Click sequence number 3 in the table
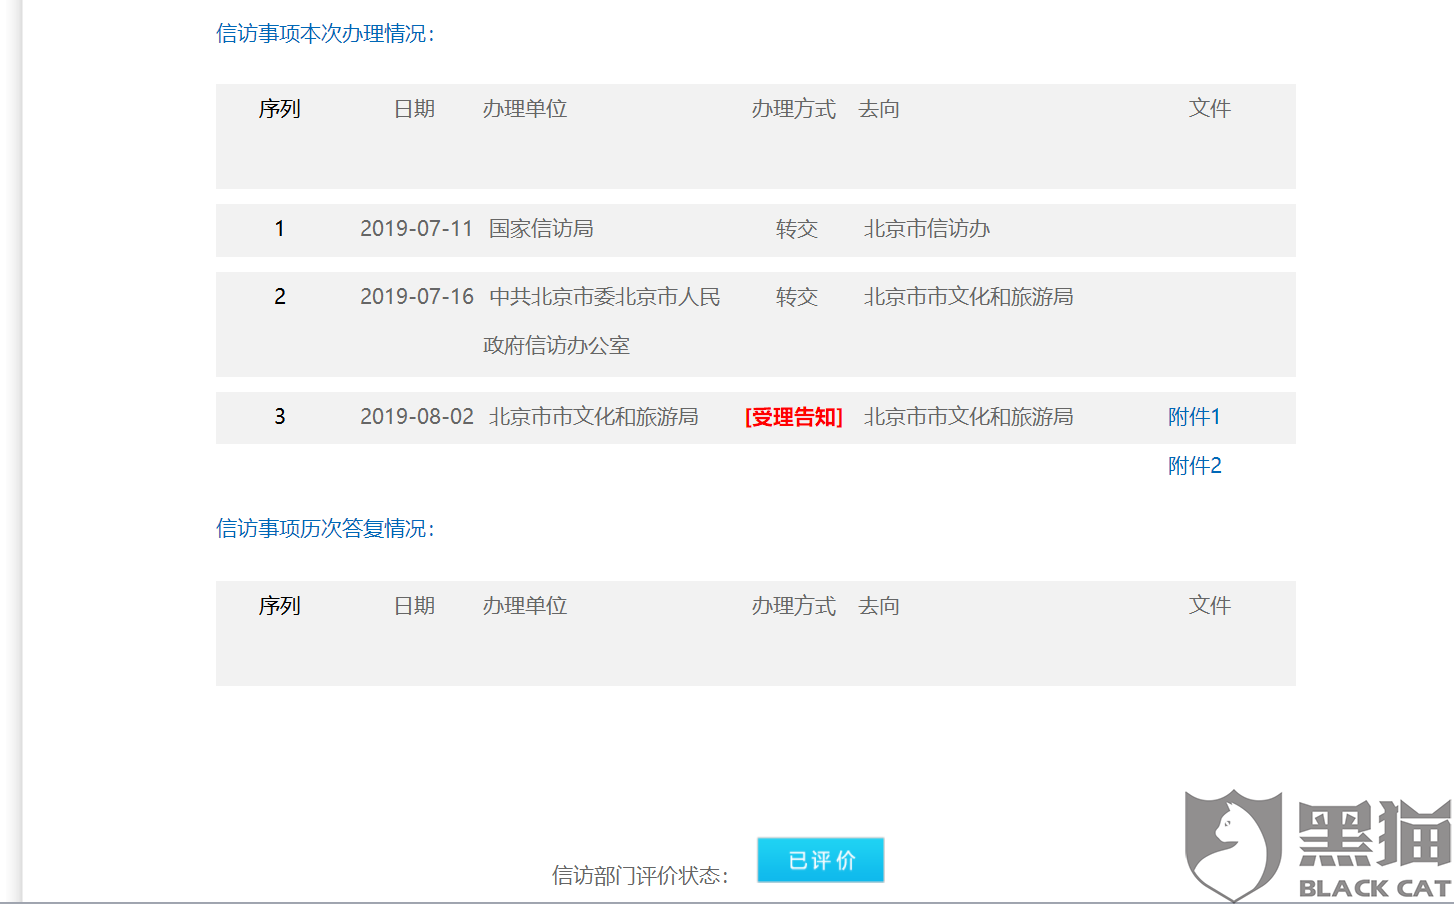The image size is (1454, 904). [280, 417]
